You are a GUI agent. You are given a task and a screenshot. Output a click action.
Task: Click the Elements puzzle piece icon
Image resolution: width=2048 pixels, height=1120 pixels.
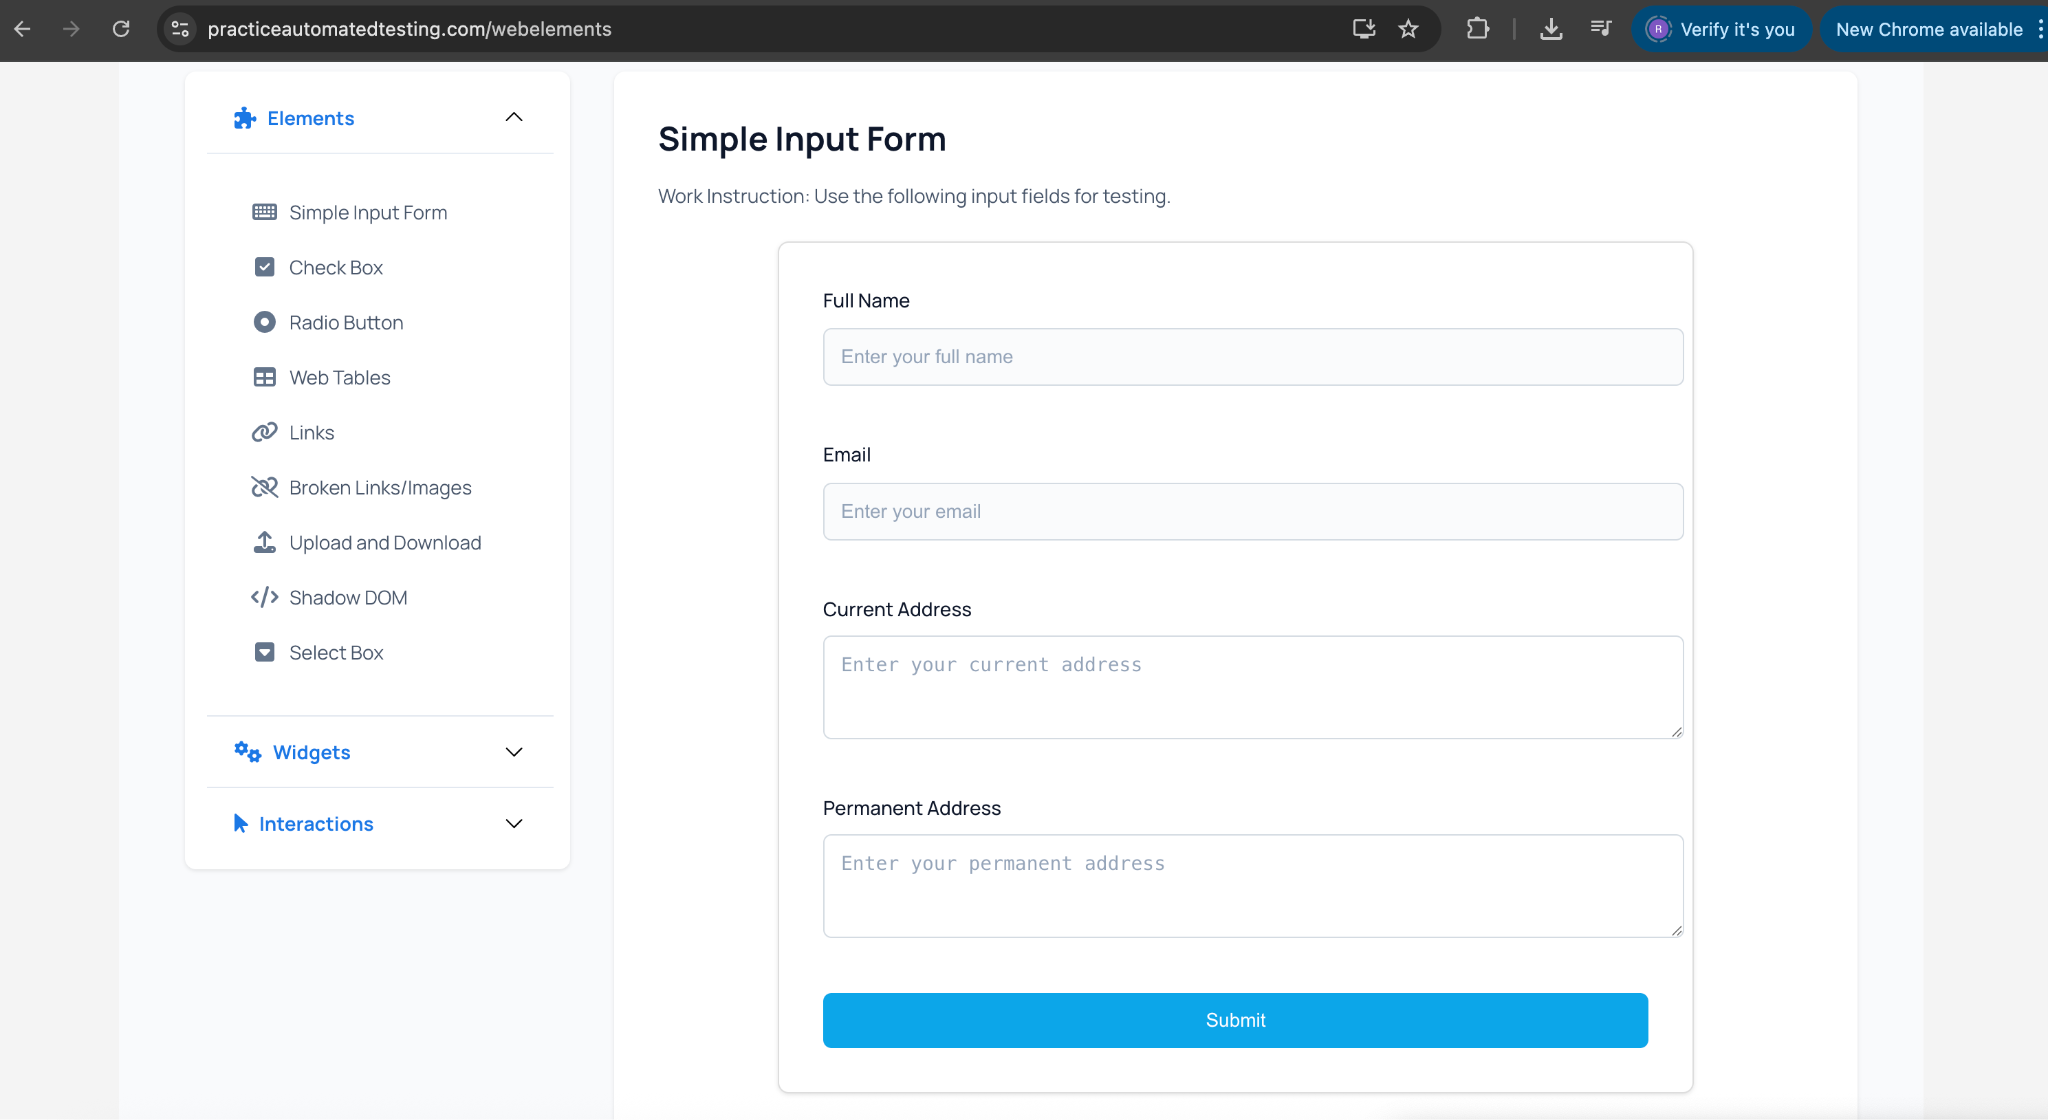pos(245,118)
